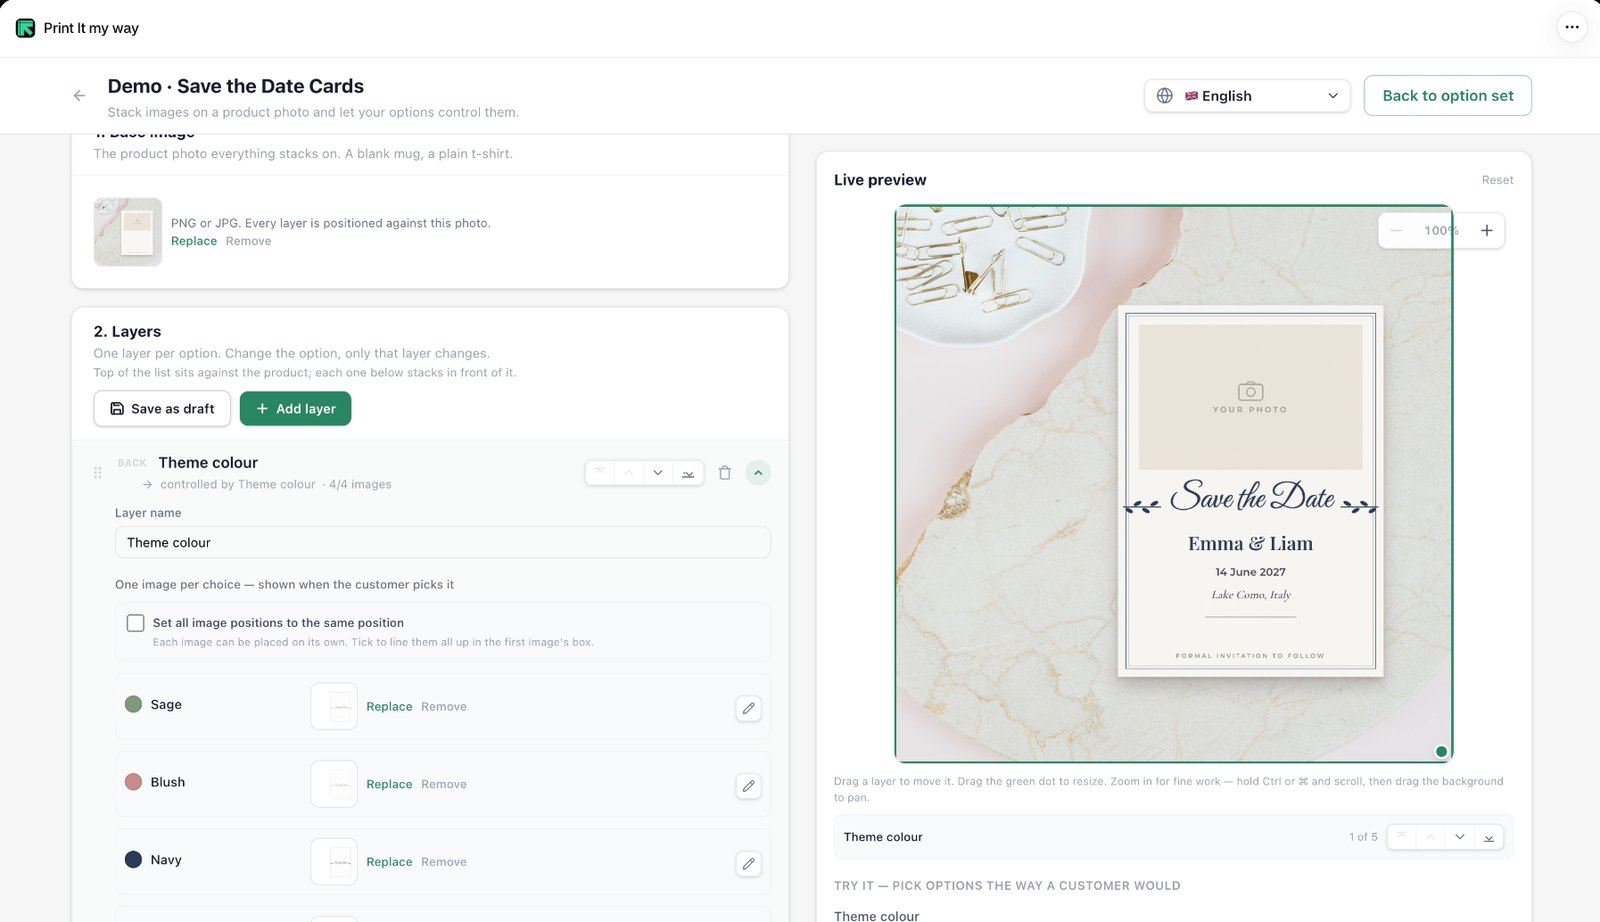This screenshot has width=1600, height=922.
Task: Remove the Sage image
Action: coord(444,707)
